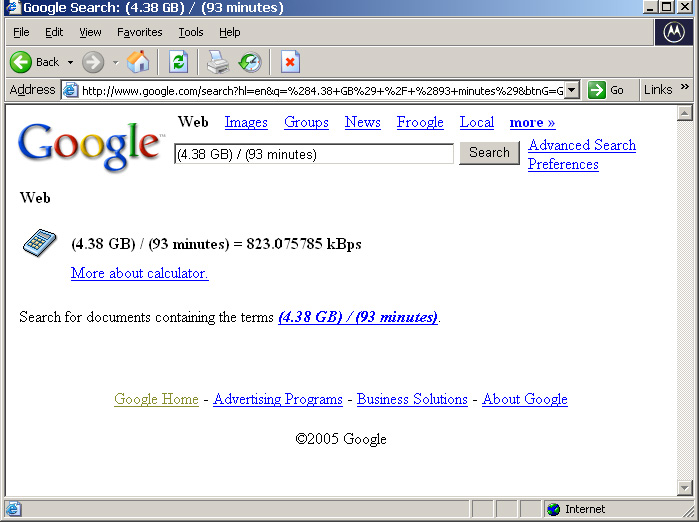Click the Motorola logo icon
Viewport: 699px width, 522px height.
(x=674, y=32)
